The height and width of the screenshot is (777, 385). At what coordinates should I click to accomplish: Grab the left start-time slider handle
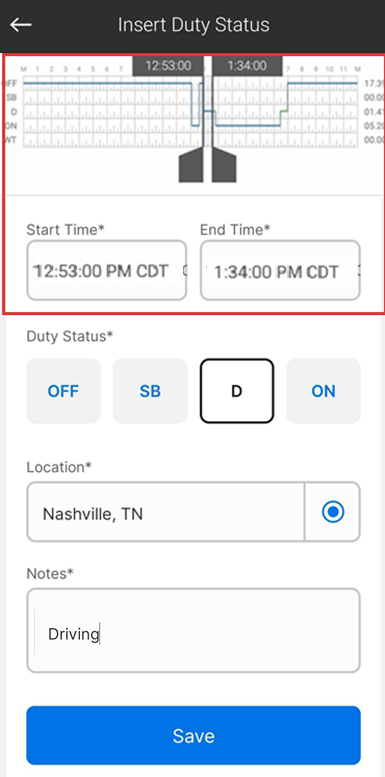tap(191, 167)
